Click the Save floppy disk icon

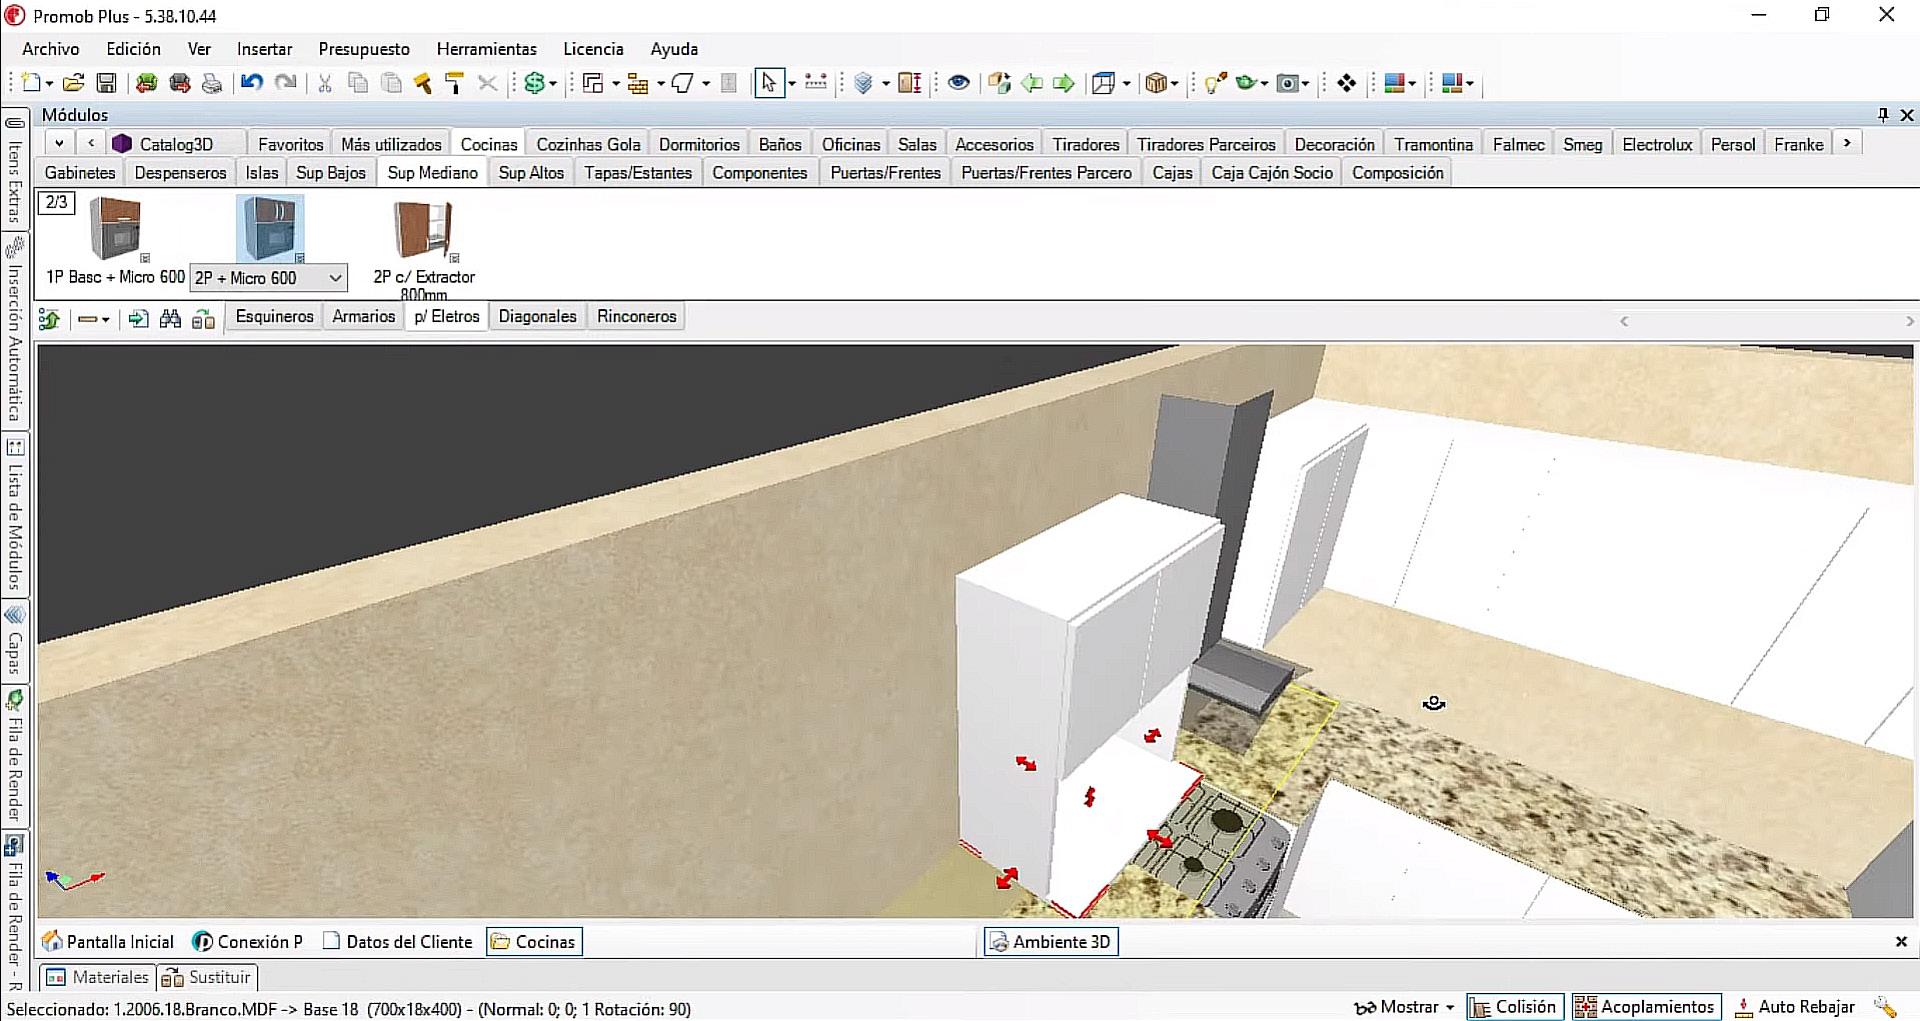pyautogui.click(x=106, y=84)
